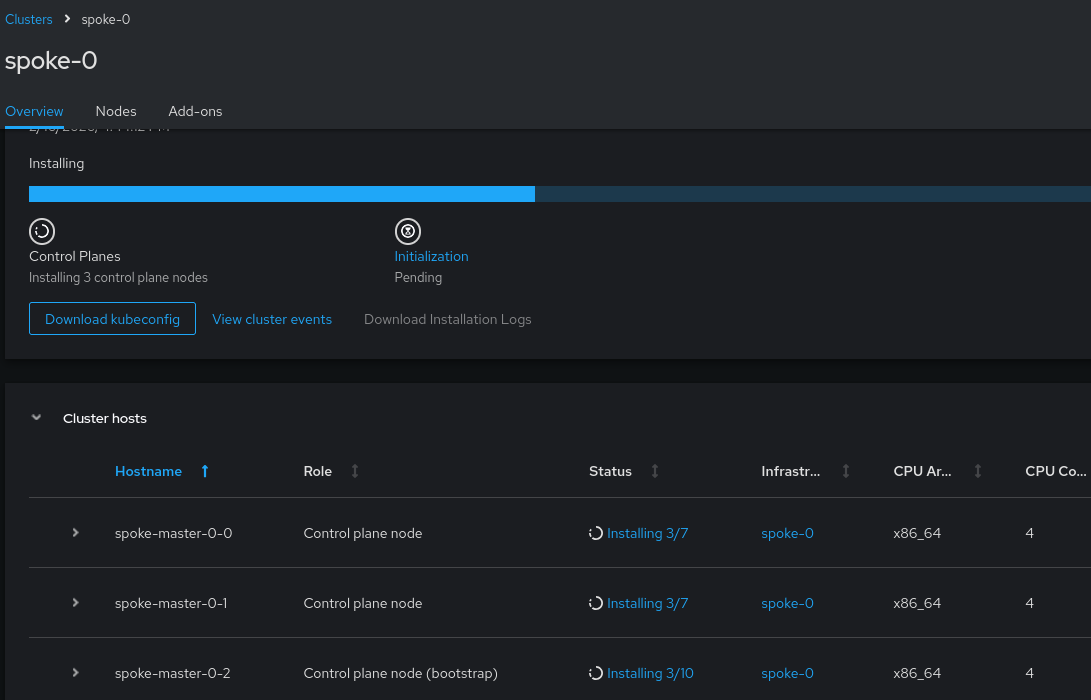
Task: Sort table by Status column icon
Action: click(655, 471)
